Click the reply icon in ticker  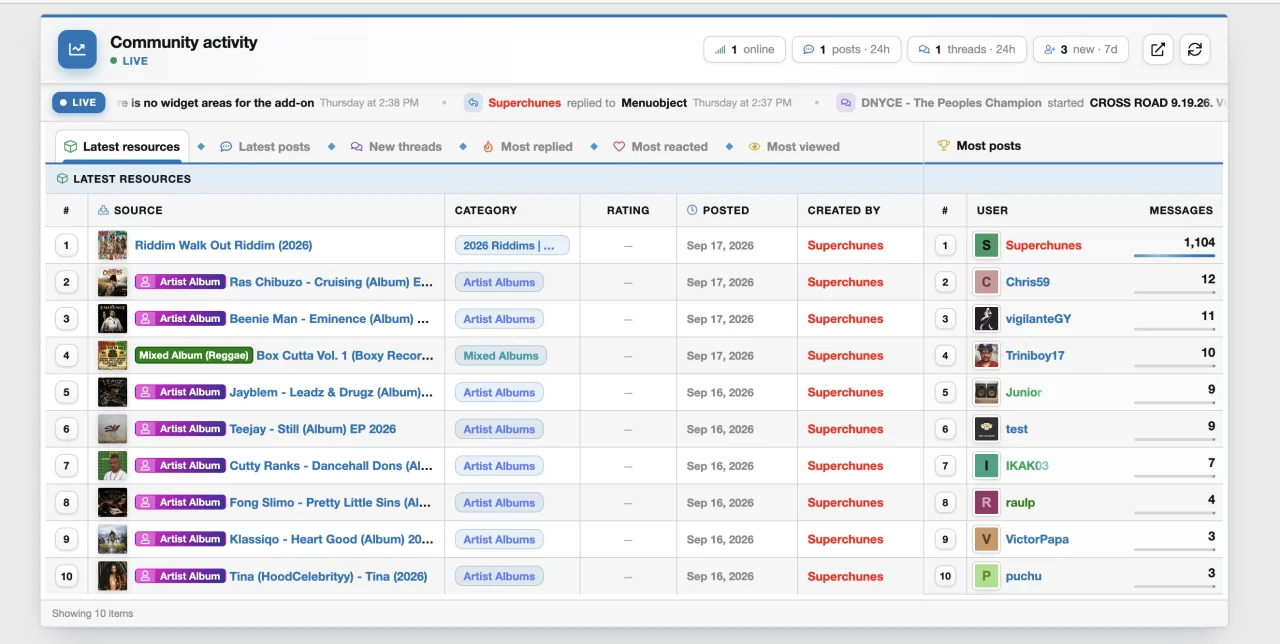click(x=473, y=102)
